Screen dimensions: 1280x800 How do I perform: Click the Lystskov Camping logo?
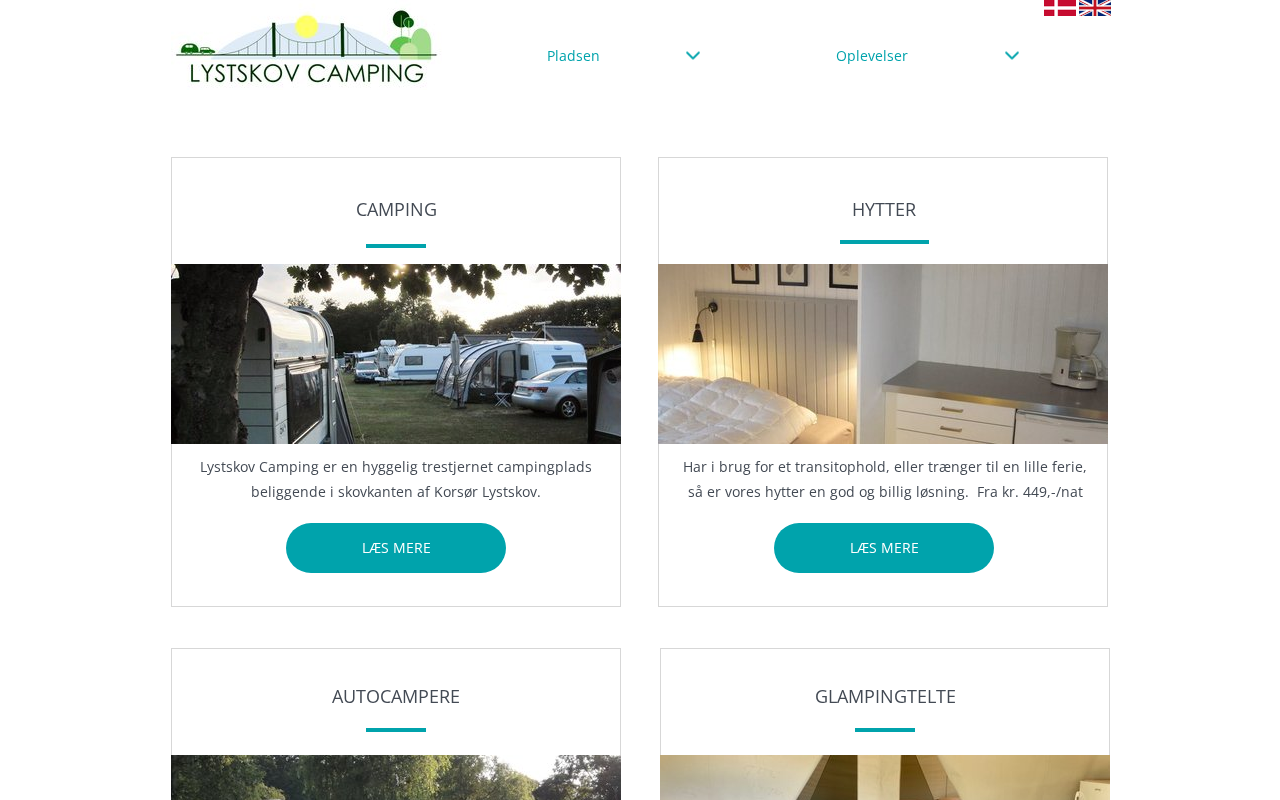[306, 47]
